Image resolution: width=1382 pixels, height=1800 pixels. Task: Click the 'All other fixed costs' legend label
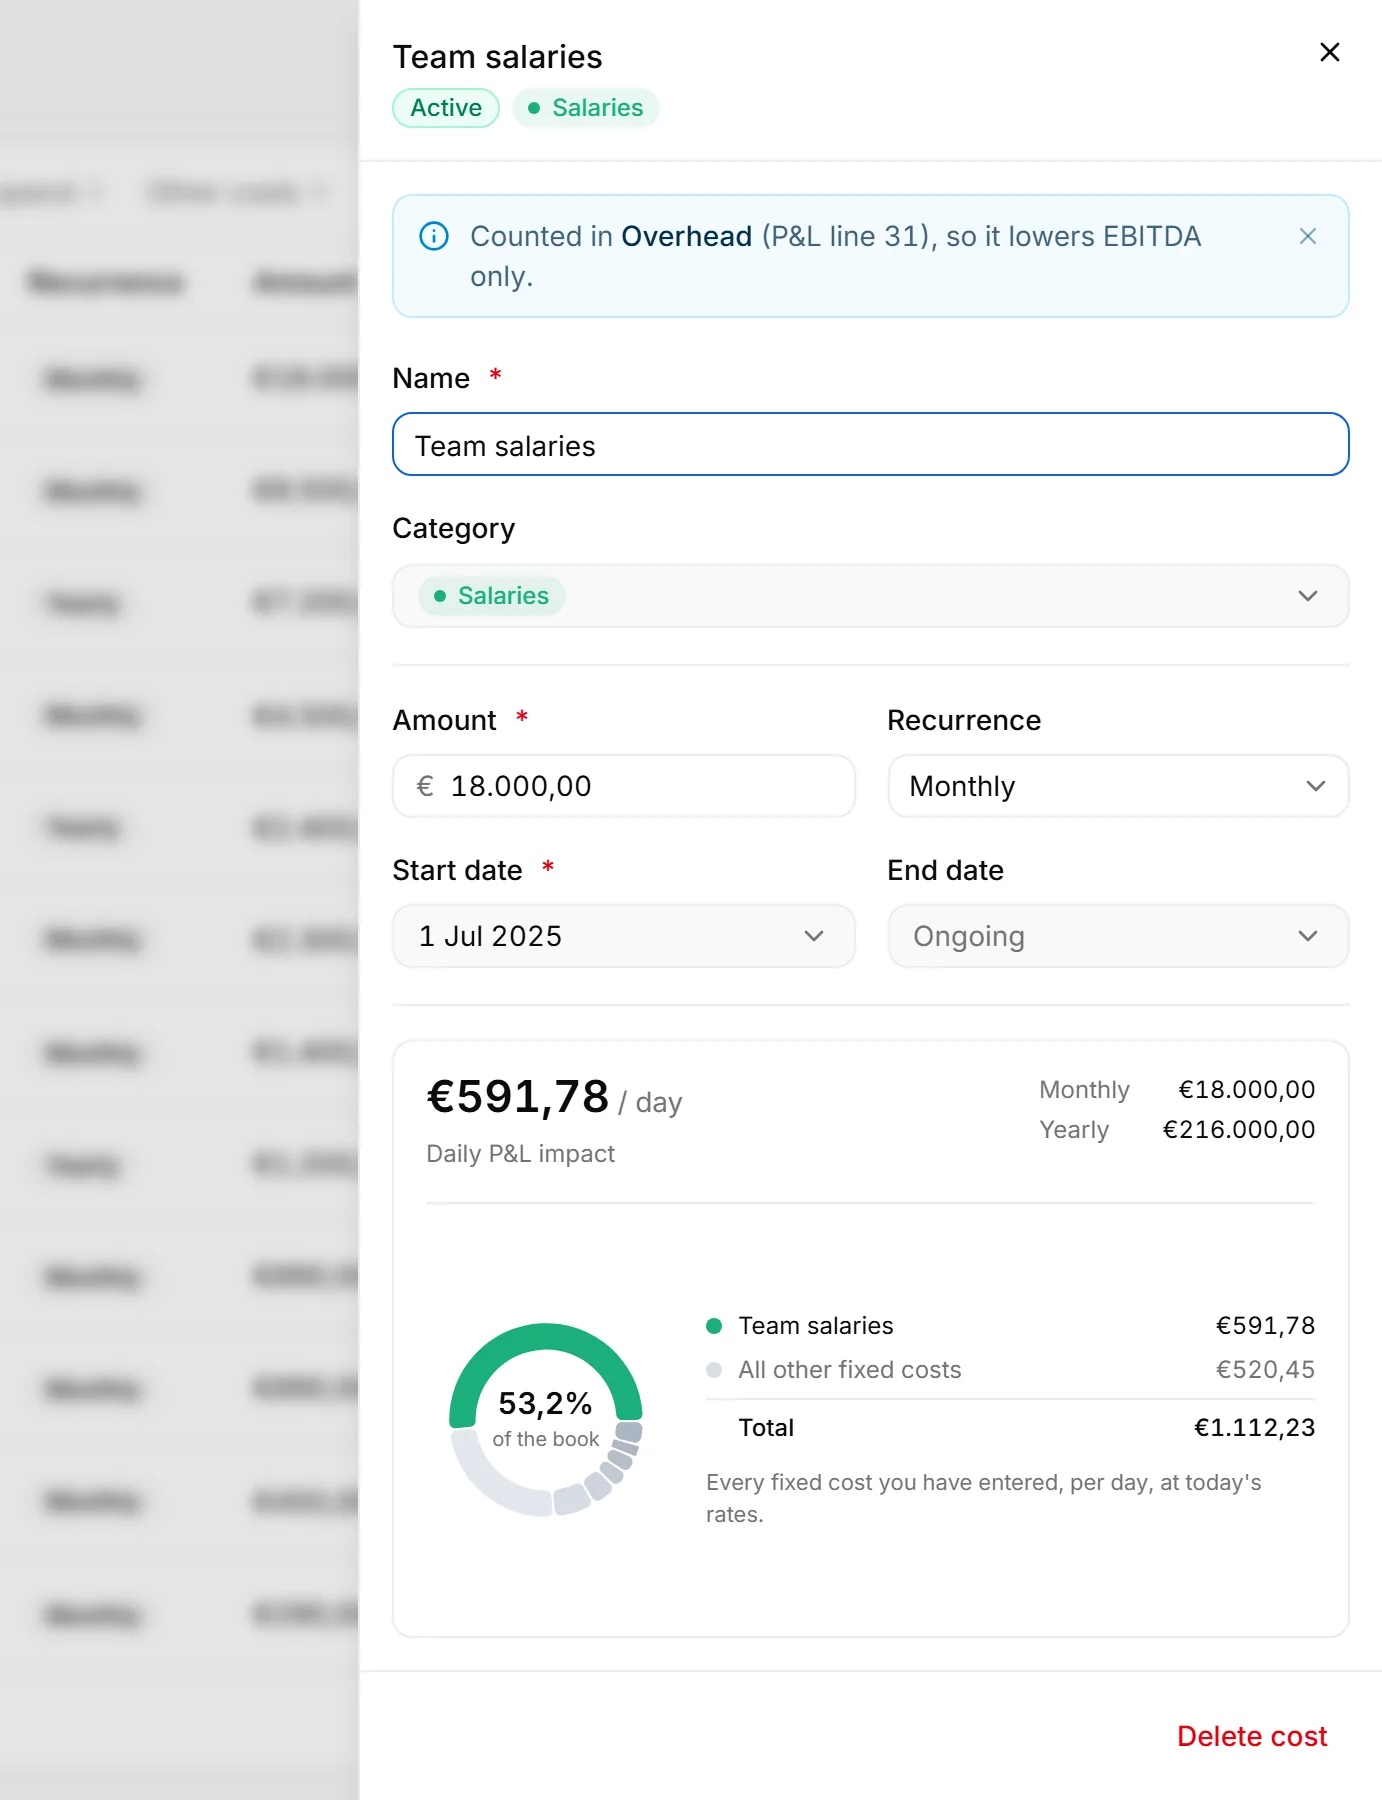click(850, 1370)
